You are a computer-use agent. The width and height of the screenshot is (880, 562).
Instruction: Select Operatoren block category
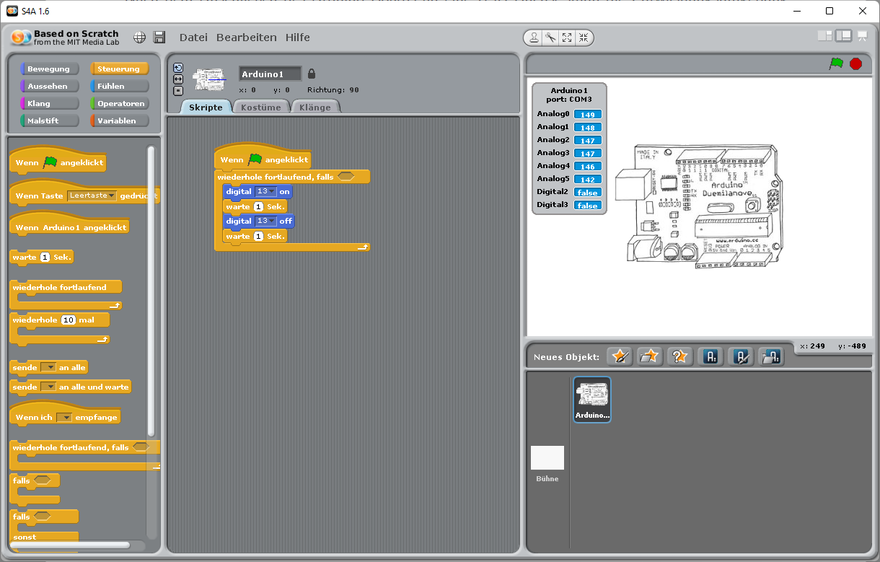tap(118, 103)
